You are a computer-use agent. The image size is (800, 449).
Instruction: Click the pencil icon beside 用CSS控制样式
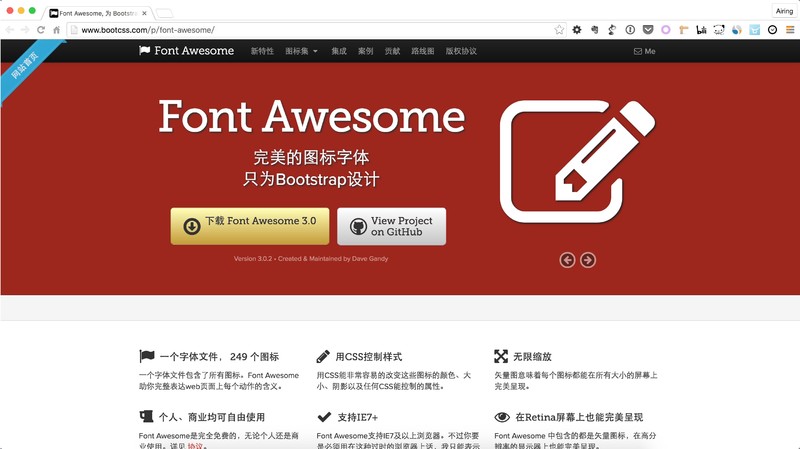[323, 356]
